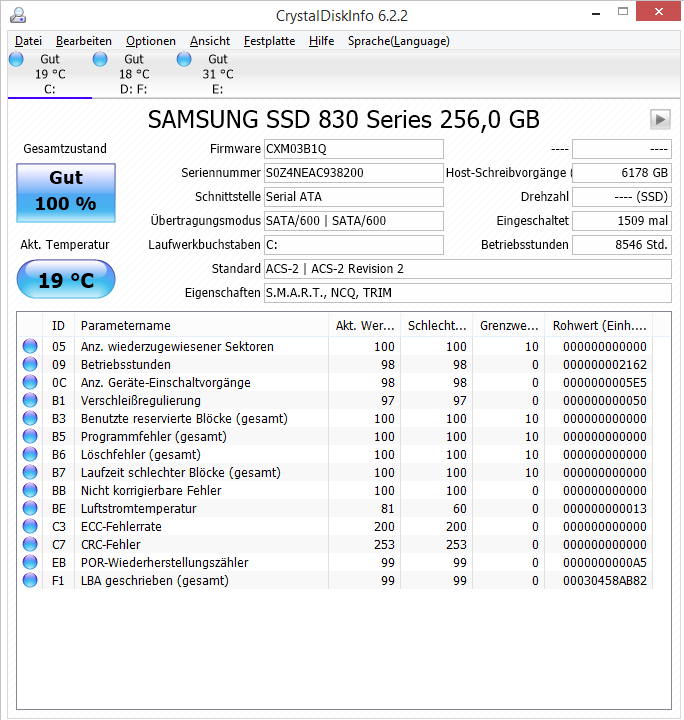
Task: Click status orb for Programmfehler row
Action: click(30, 436)
